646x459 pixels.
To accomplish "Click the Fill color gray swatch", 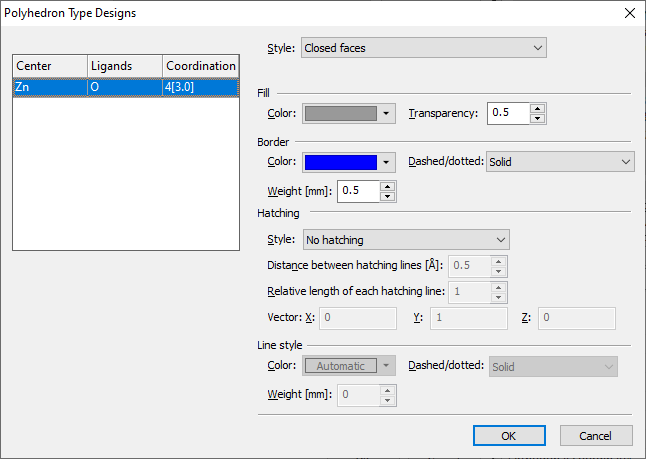I will tap(340, 114).
